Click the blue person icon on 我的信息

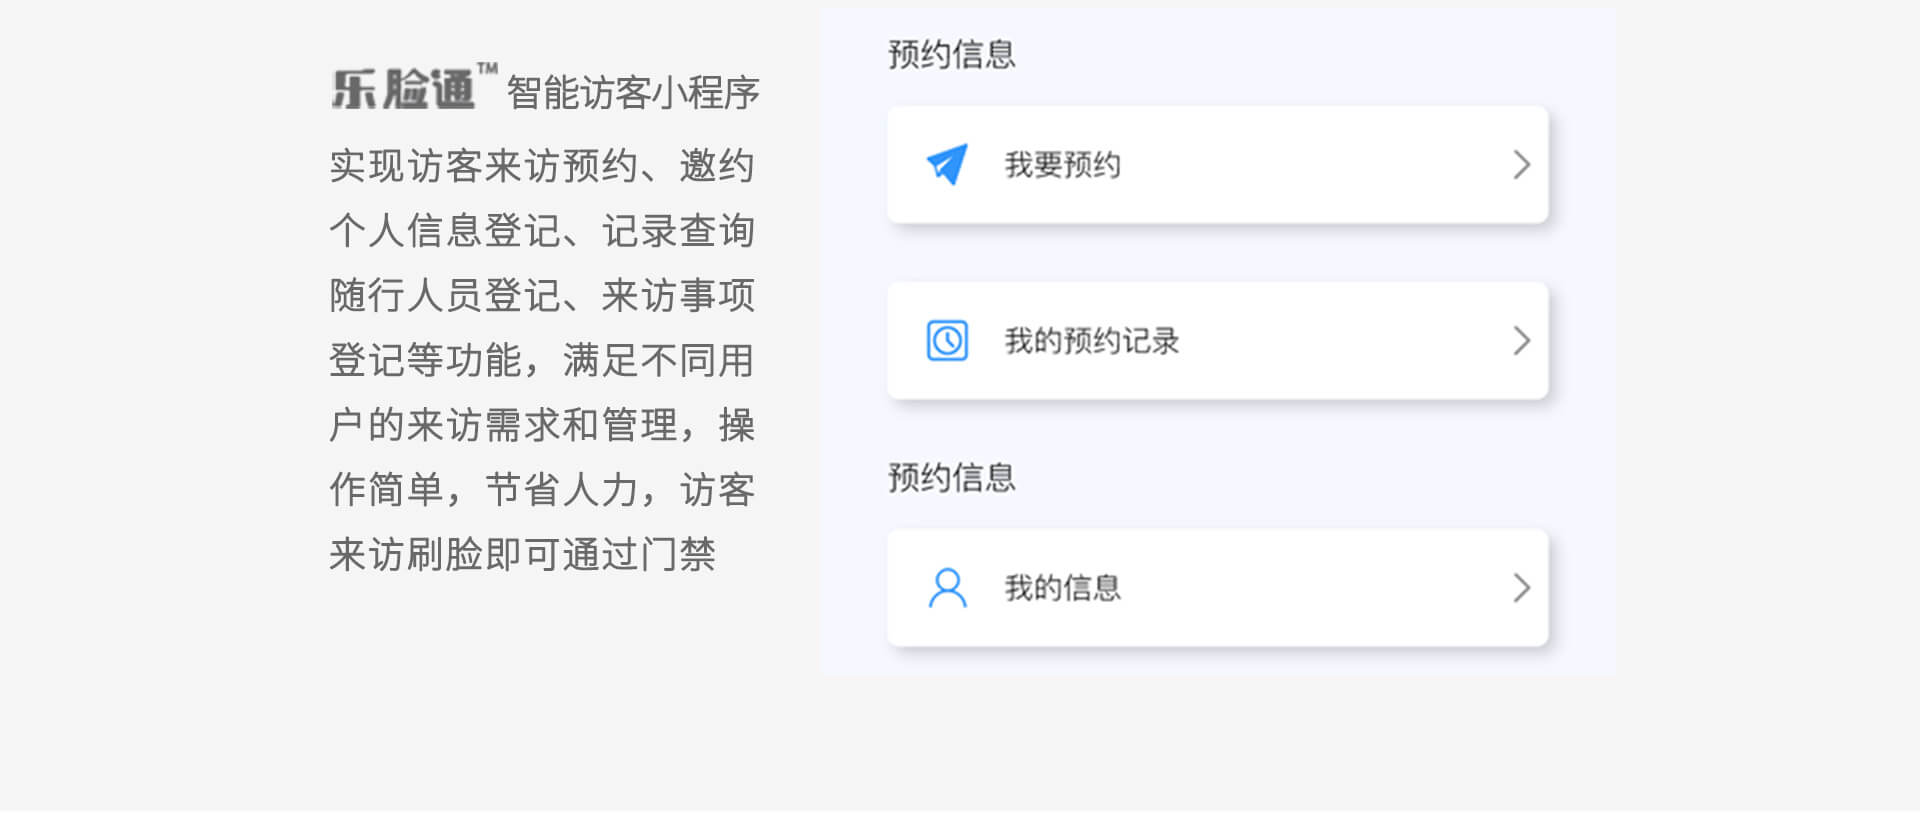pos(946,587)
